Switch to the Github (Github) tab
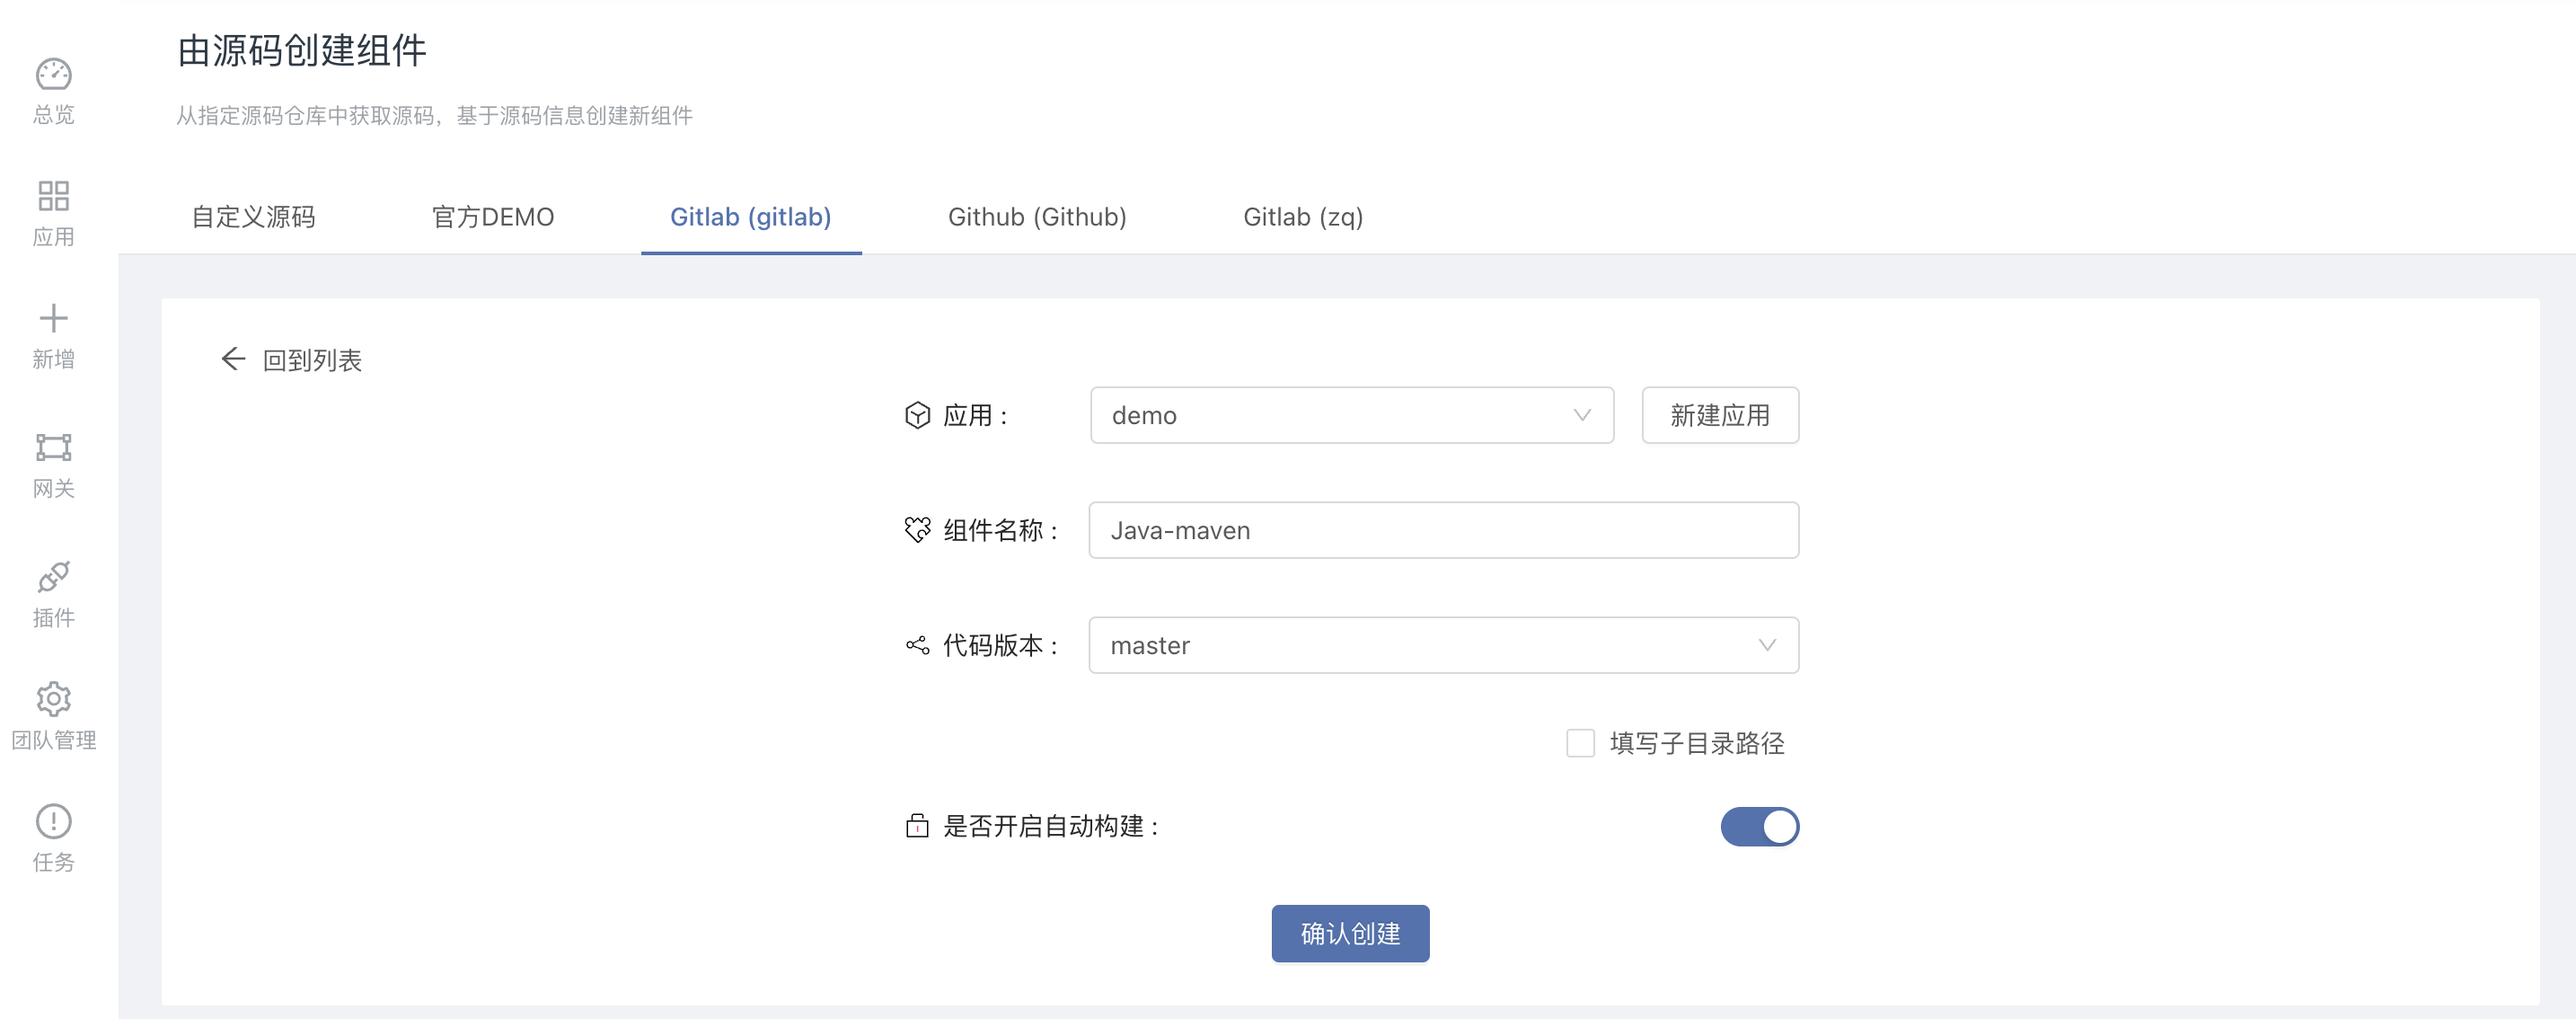Image resolution: width=2576 pixels, height=1019 pixels. pyautogui.click(x=1037, y=217)
